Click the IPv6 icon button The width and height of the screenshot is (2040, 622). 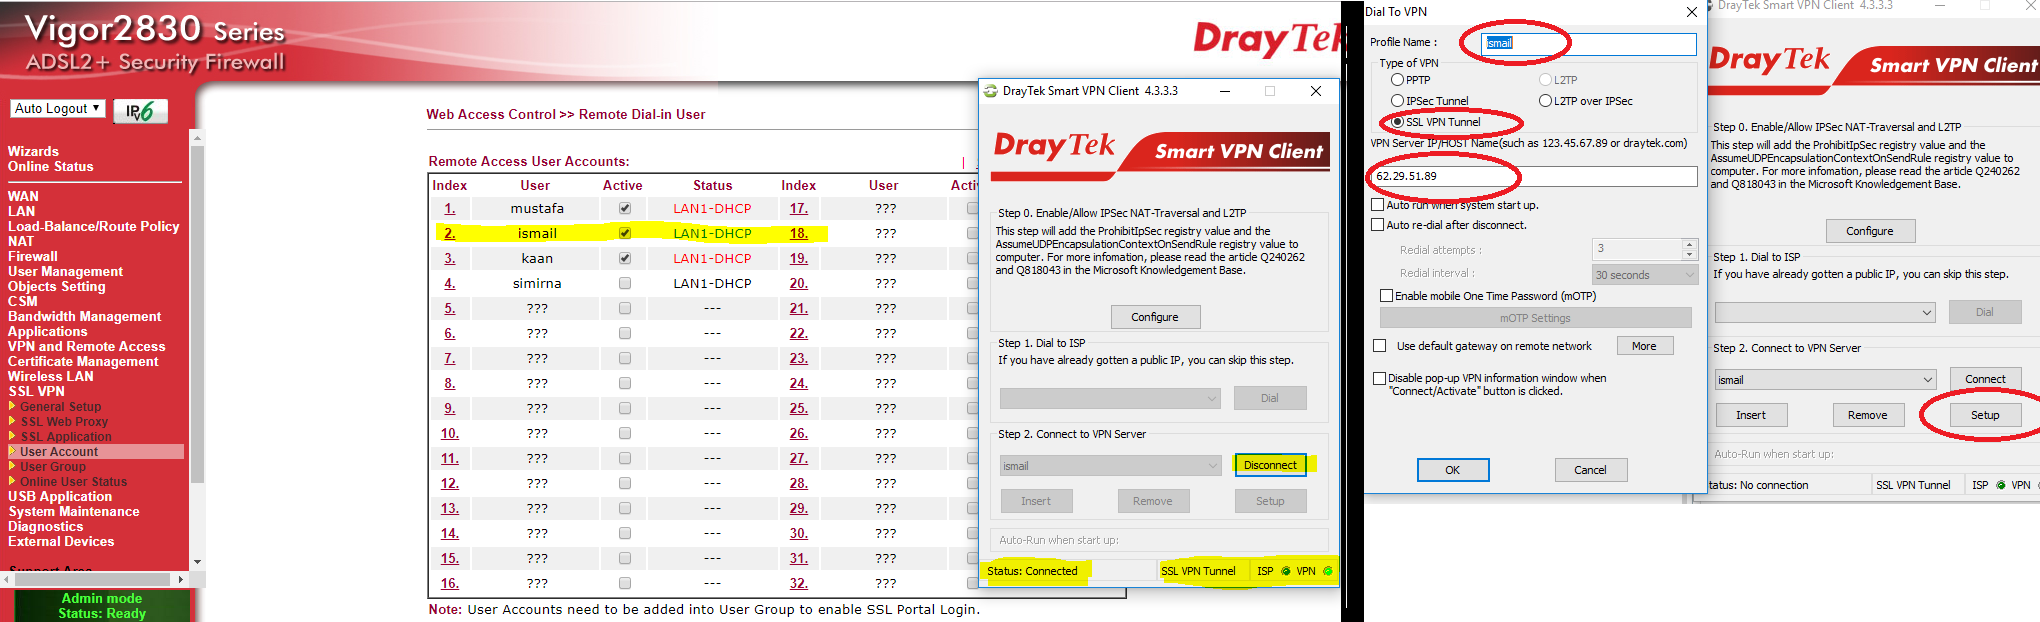point(140,111)
